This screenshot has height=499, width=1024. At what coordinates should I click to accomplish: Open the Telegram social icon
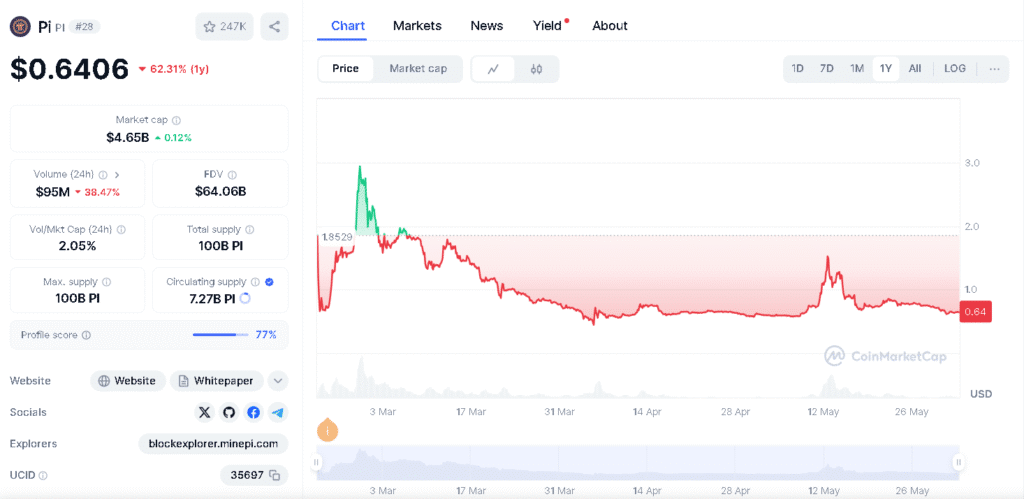278,412
